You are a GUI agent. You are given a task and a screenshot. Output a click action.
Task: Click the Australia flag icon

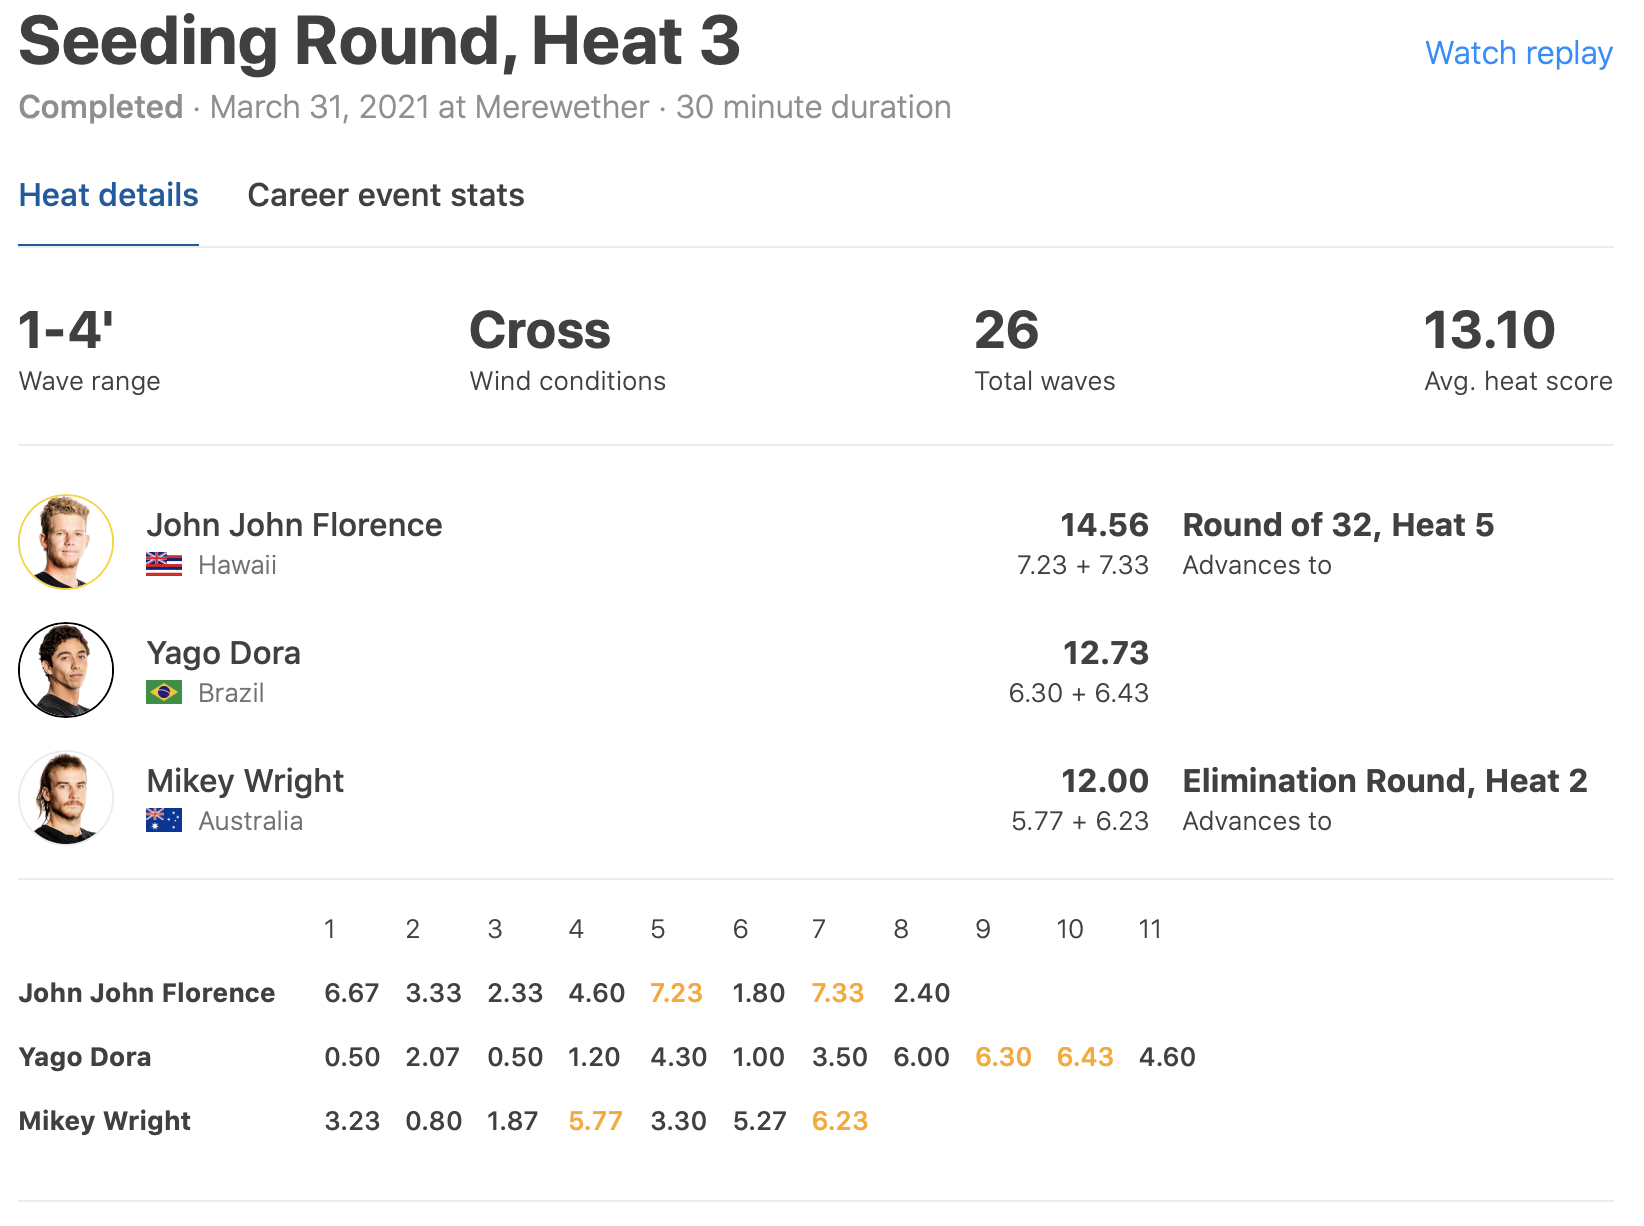click(164, 821)
